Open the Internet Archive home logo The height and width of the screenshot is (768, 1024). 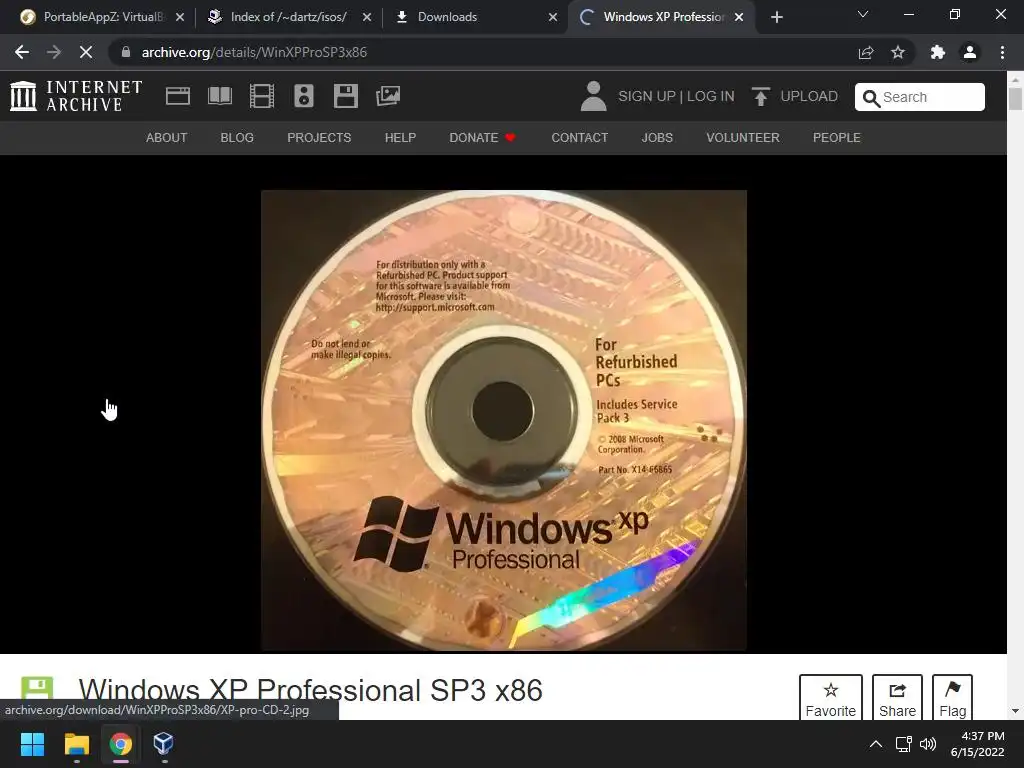click(x=76, y=96)
